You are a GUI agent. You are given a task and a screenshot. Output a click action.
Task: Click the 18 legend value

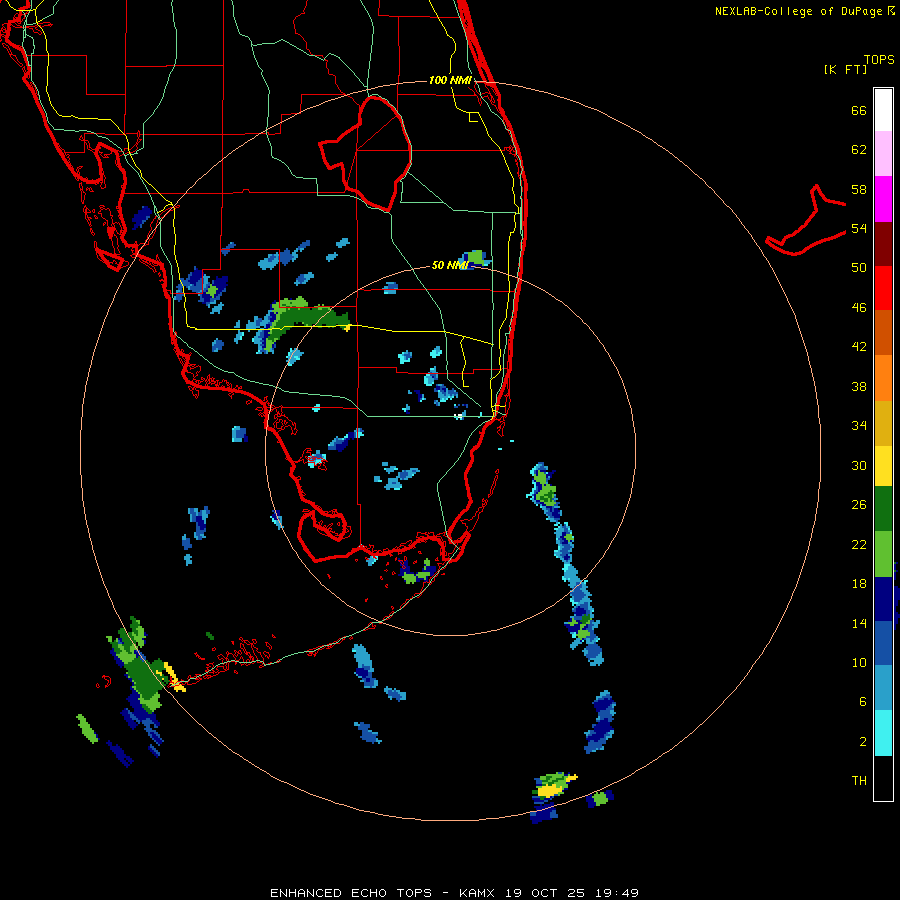[859, 584]
